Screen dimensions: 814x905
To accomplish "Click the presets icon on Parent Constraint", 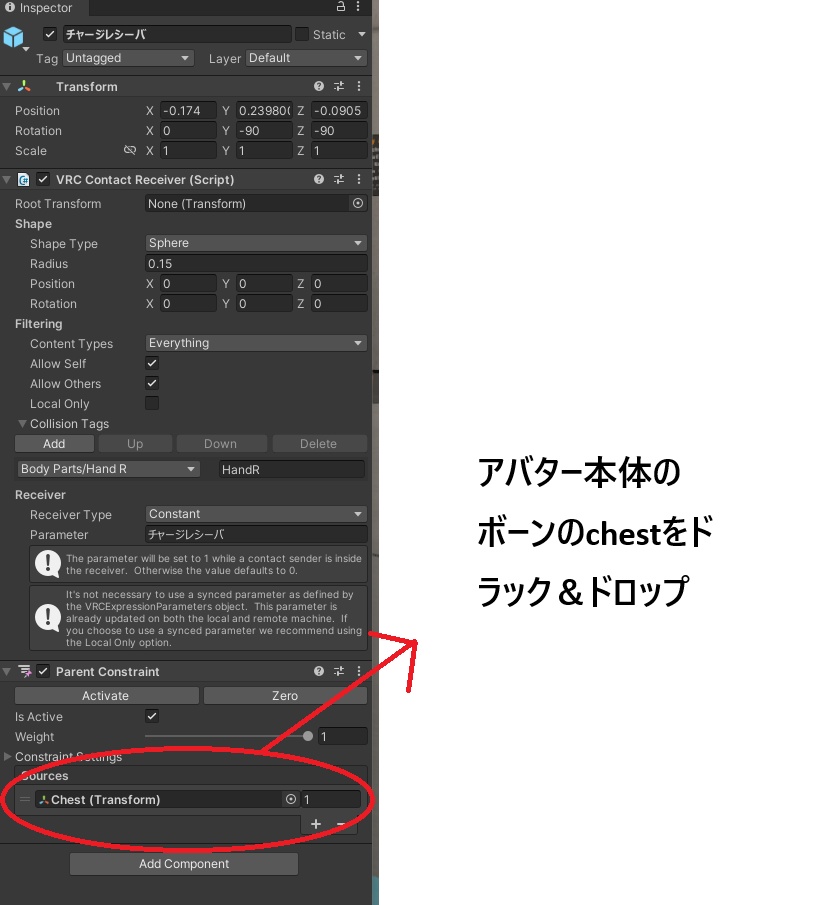I will pos(338,671).
